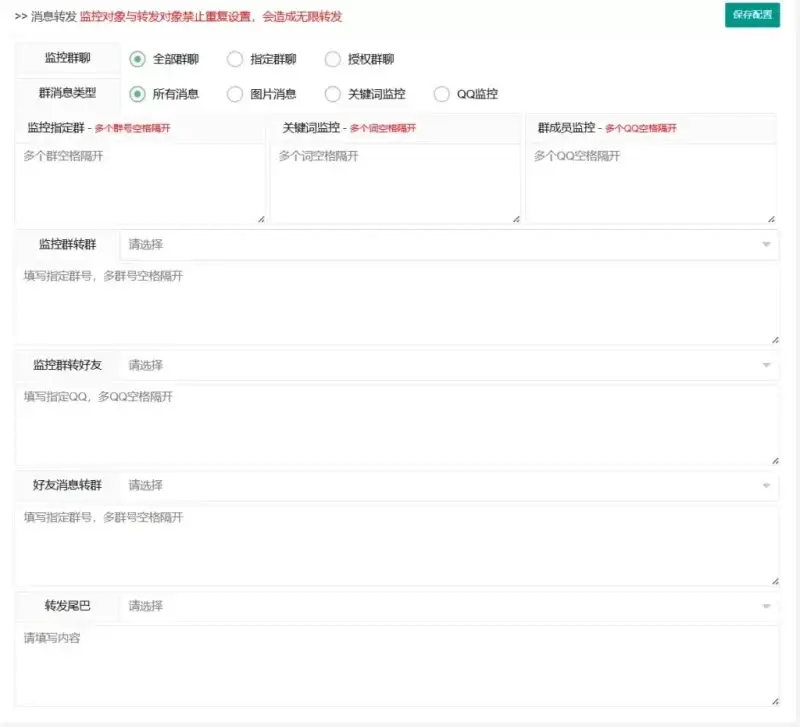Open the 转发尾巴 dropdown
800x727 pixels.
coord(449,606)
